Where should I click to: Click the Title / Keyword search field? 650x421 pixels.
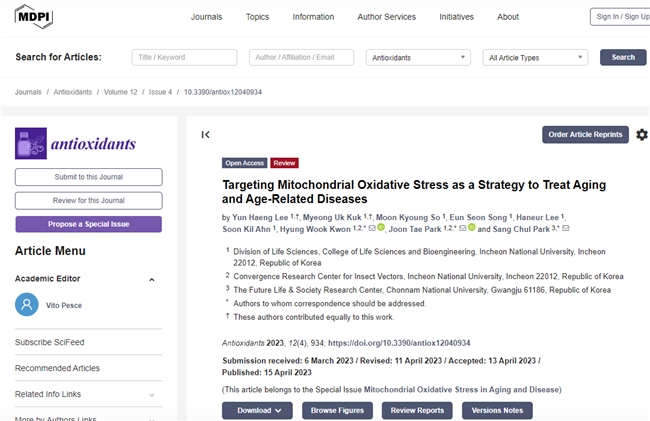point(186,57)
